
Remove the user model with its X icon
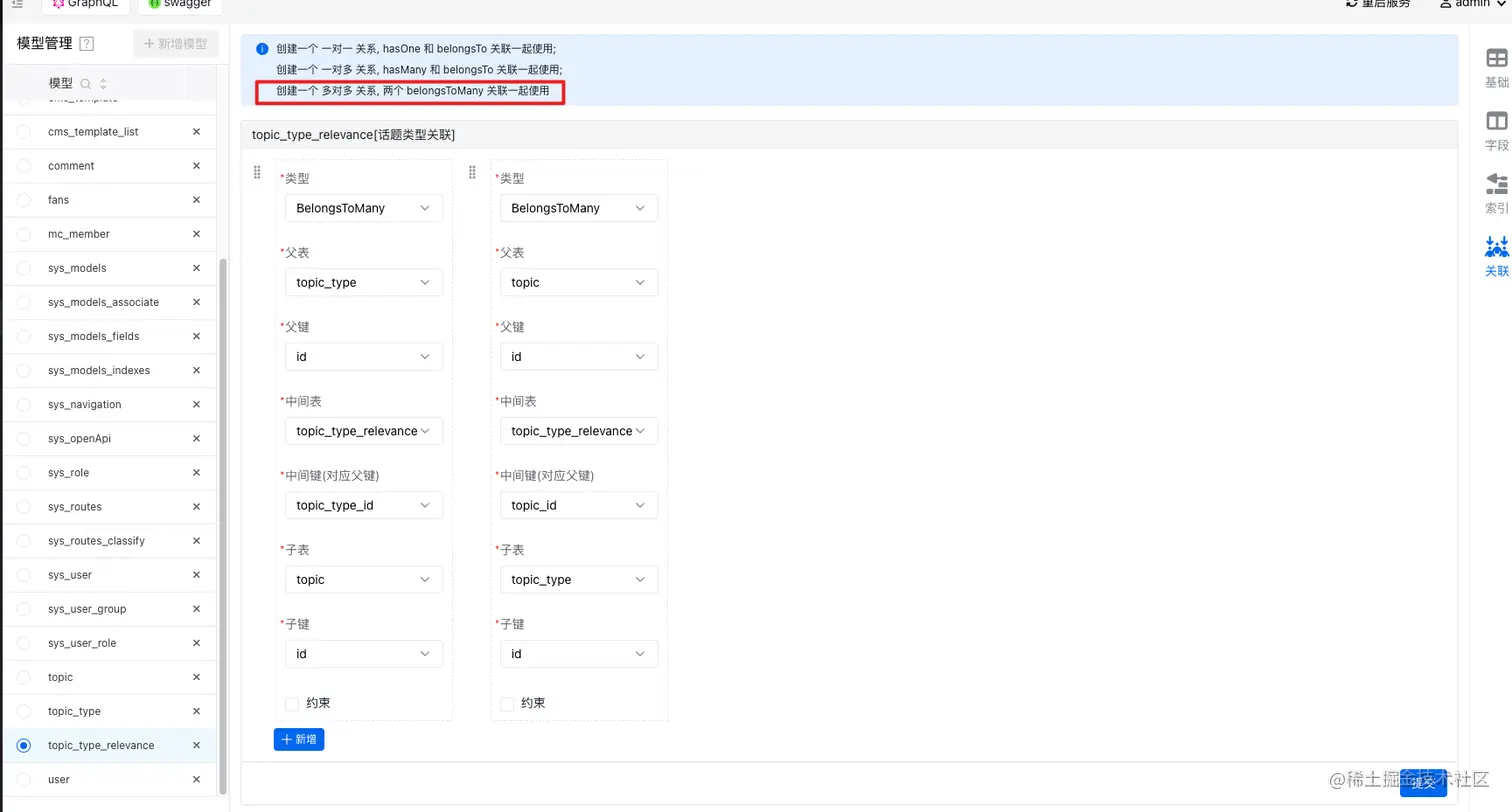click(196, 779)
